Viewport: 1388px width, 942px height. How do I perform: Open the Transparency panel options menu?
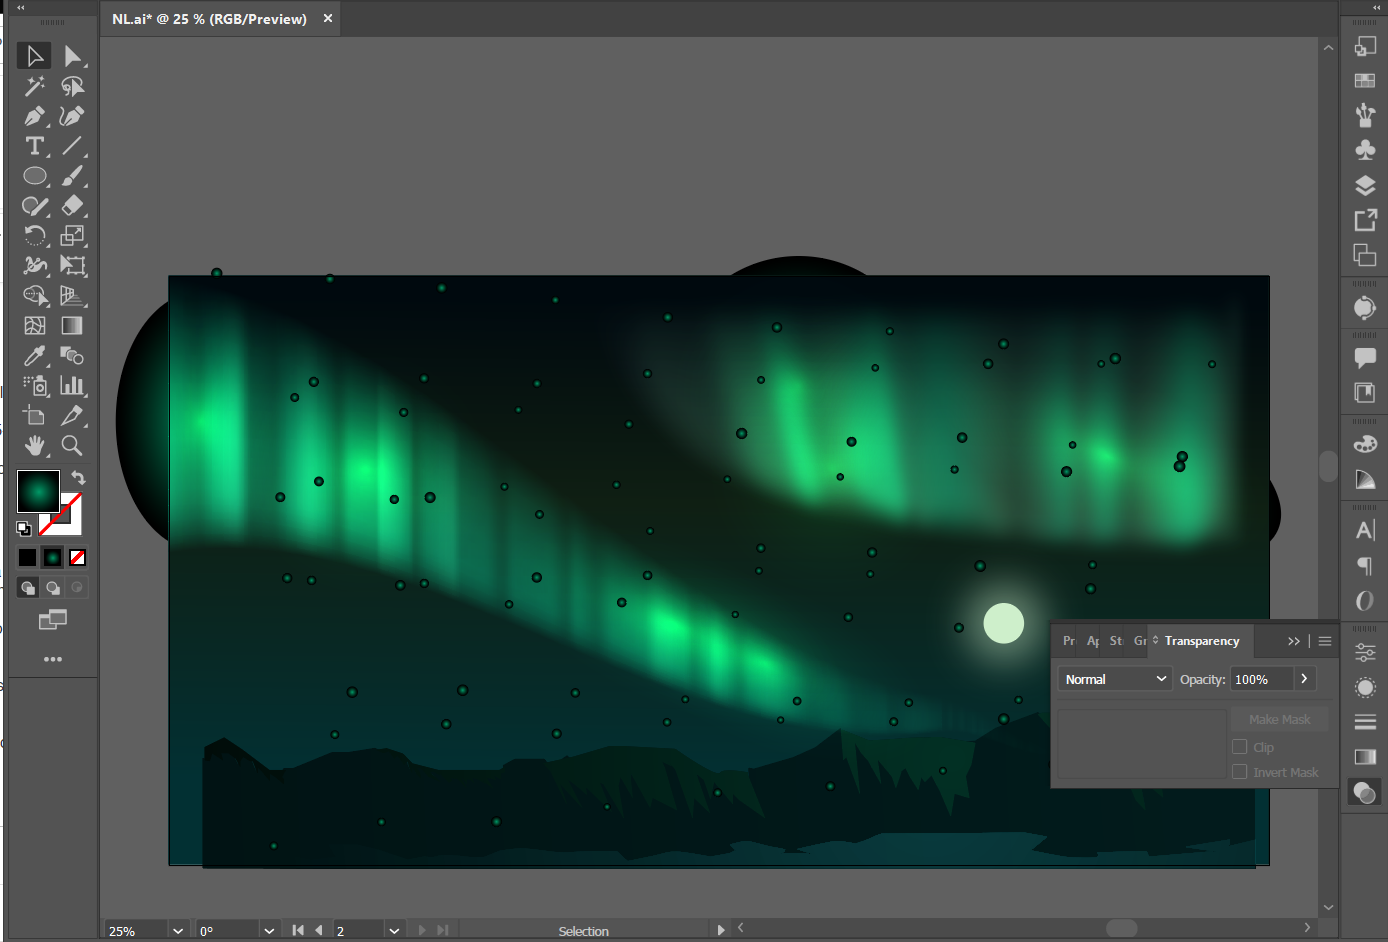click(1325, 641)
